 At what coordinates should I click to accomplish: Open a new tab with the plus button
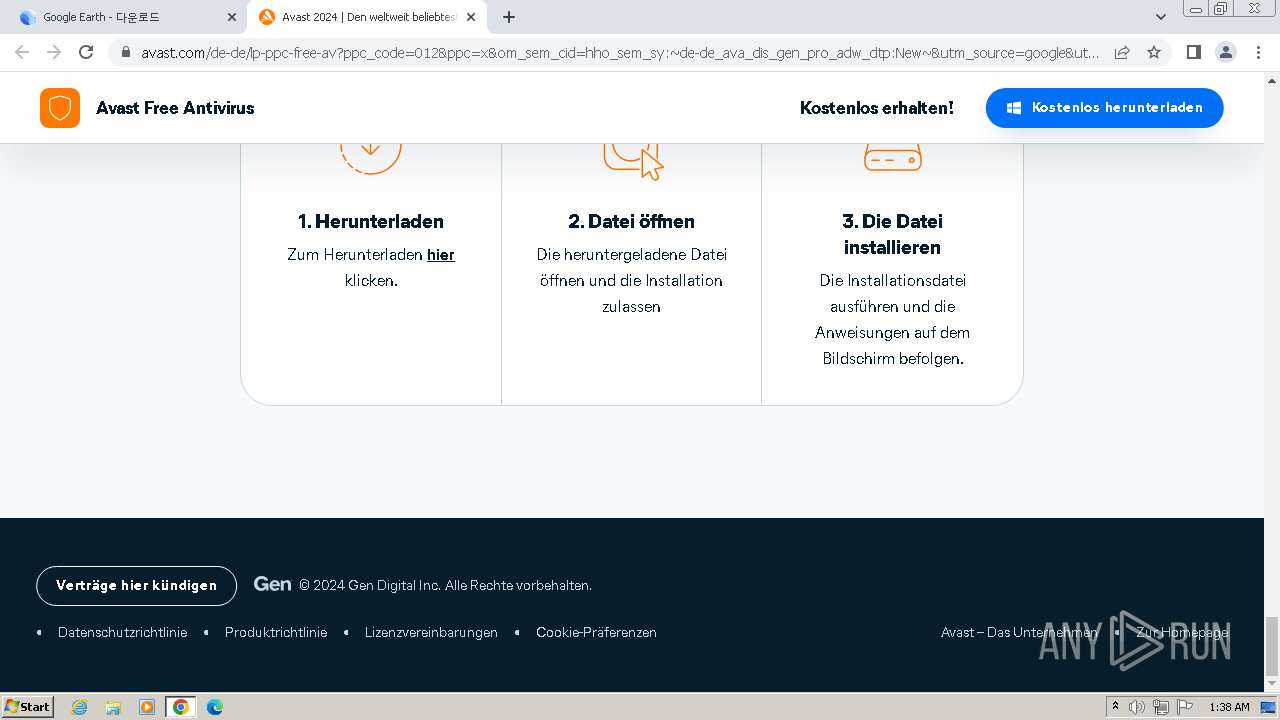pyautogui.click(x=509, y=17)
